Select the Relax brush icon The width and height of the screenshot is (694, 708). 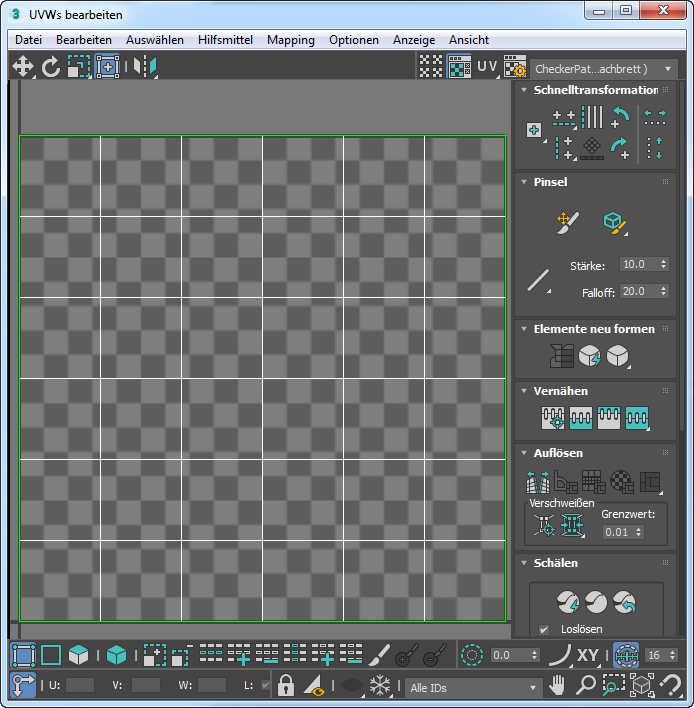[x=615, y=223]
